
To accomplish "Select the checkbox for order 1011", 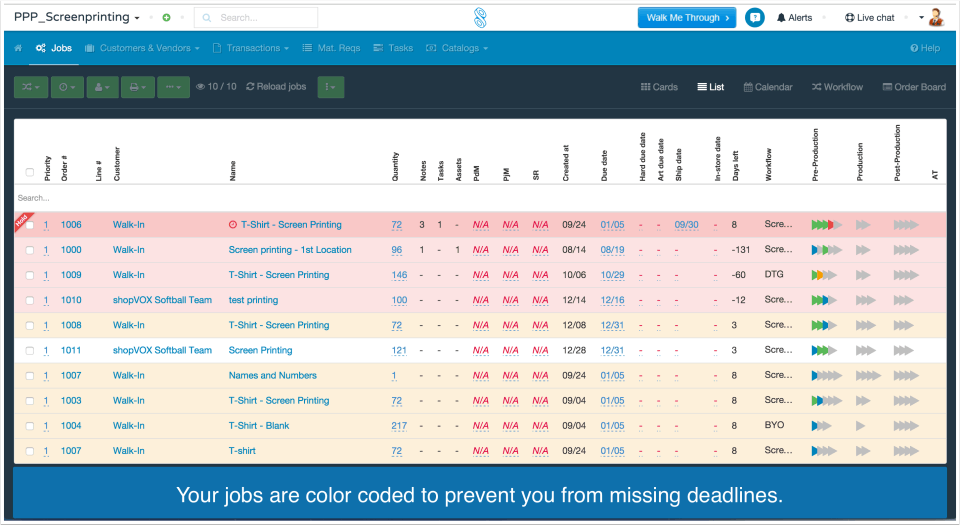I will pyautogui.click(x=30, y=351).
